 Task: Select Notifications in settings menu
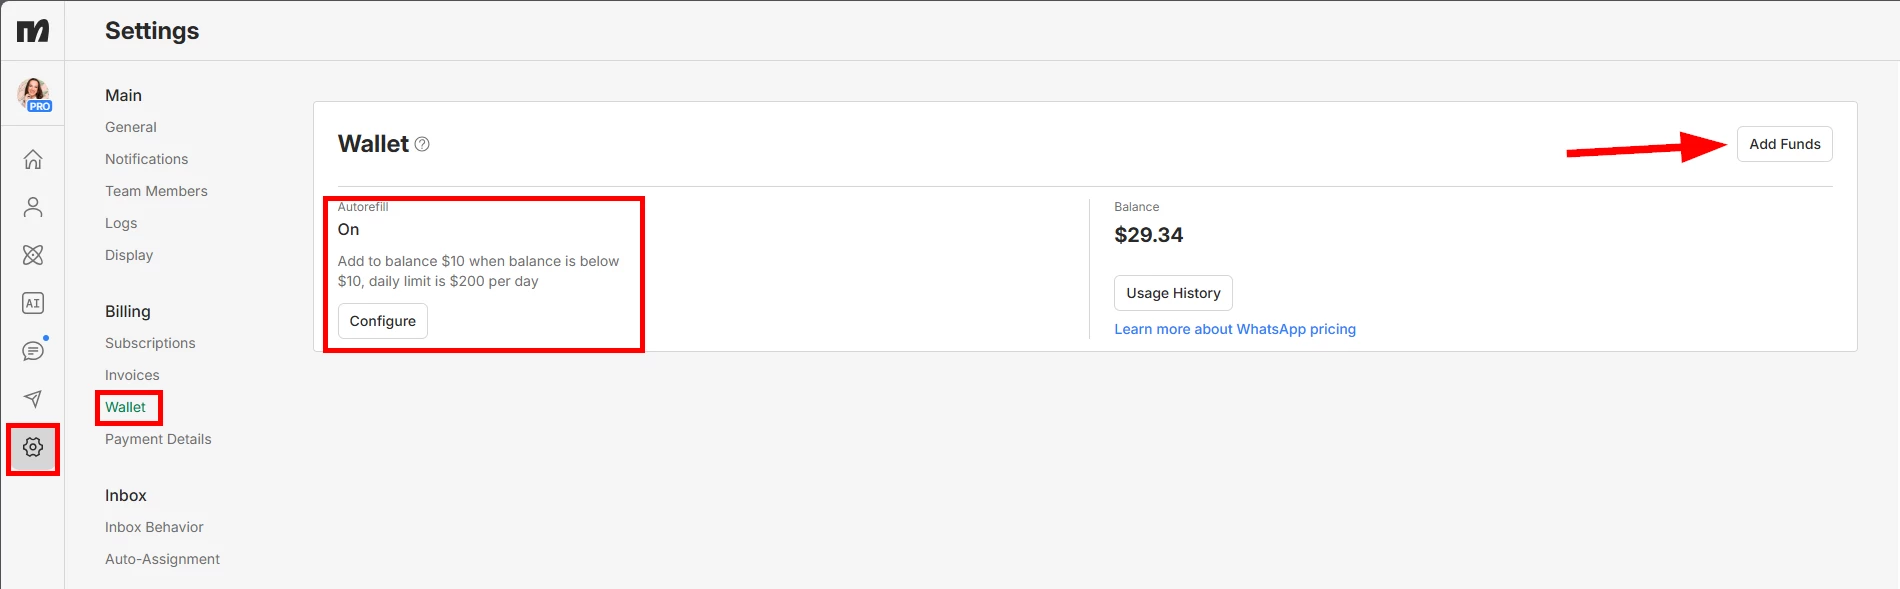[x=147, y=159]
